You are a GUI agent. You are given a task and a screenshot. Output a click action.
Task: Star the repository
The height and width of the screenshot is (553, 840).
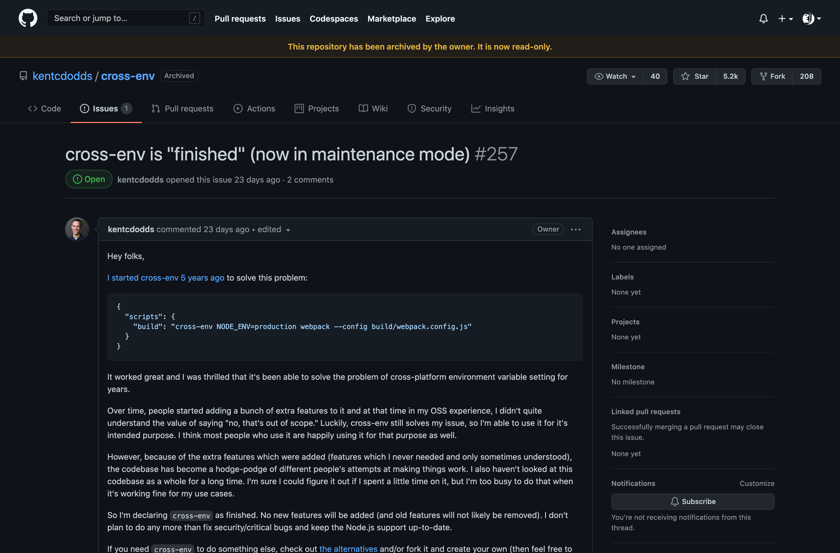pos(695,76)
